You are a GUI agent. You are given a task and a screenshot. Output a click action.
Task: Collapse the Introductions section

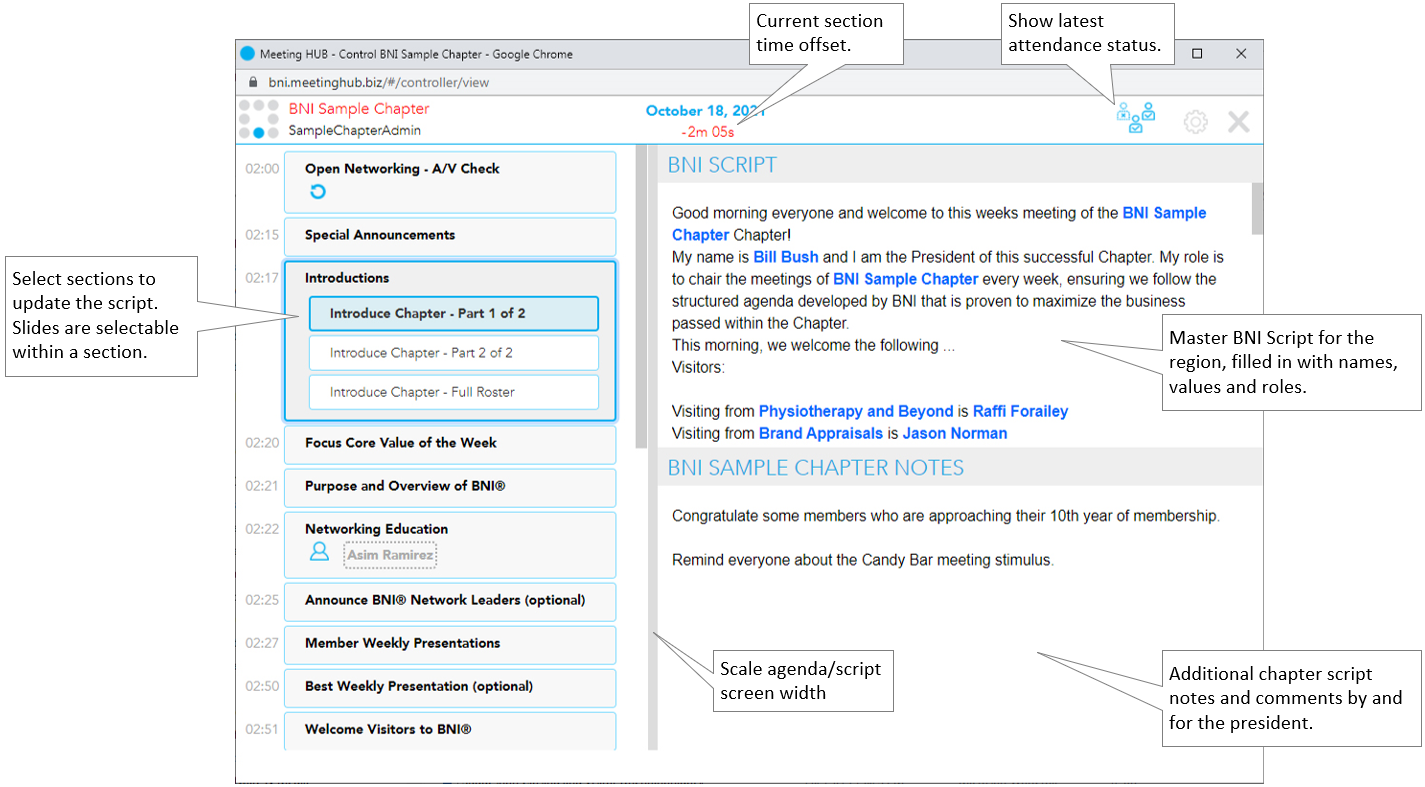click(x=347, y=278)
